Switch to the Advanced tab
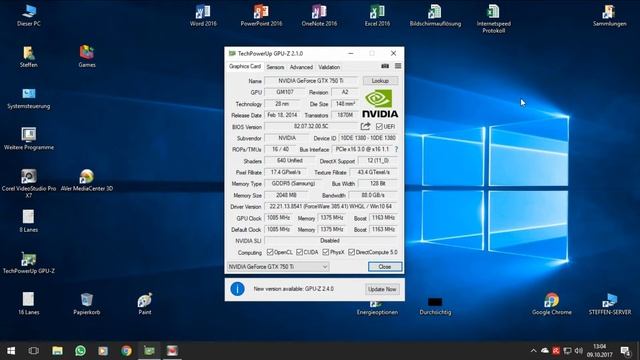 tap(301, 67)
